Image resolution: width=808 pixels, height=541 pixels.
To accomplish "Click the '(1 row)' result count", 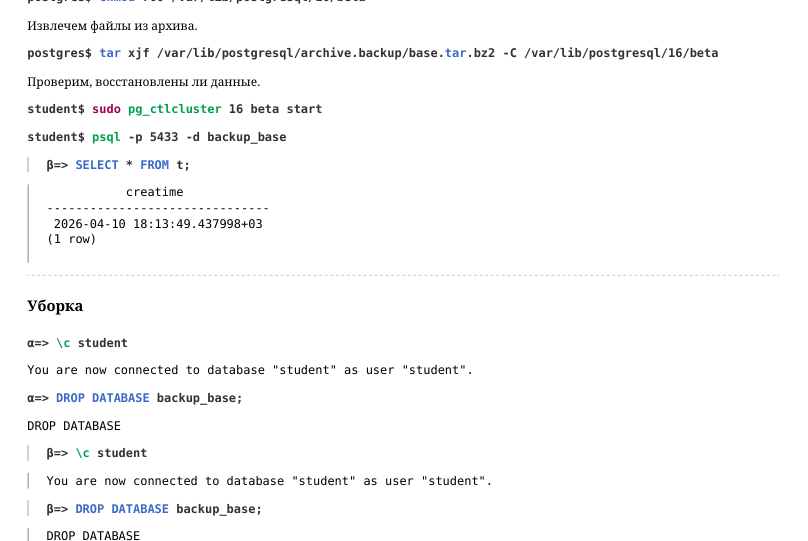I will [72, 239].
